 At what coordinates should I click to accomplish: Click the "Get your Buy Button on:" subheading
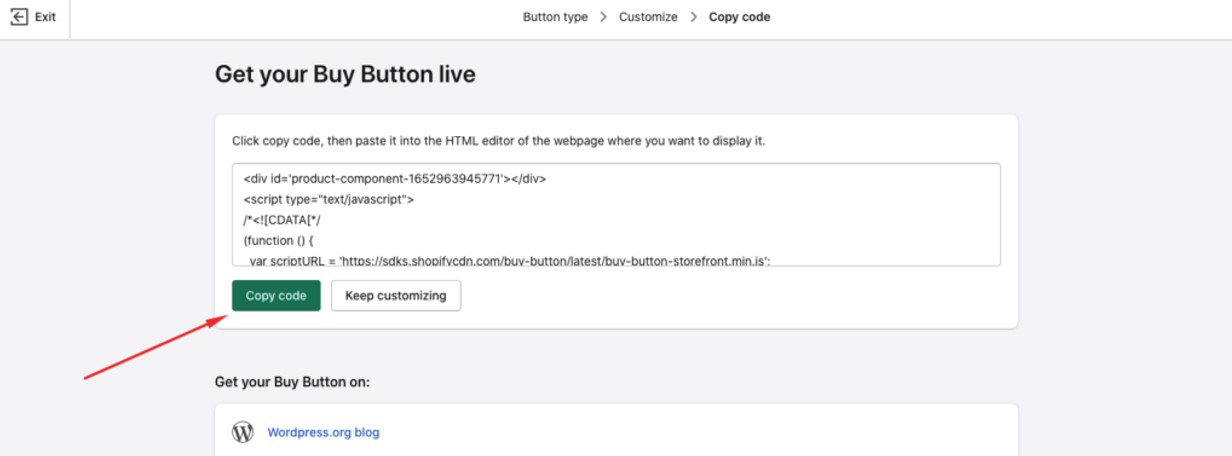(298, 382)
